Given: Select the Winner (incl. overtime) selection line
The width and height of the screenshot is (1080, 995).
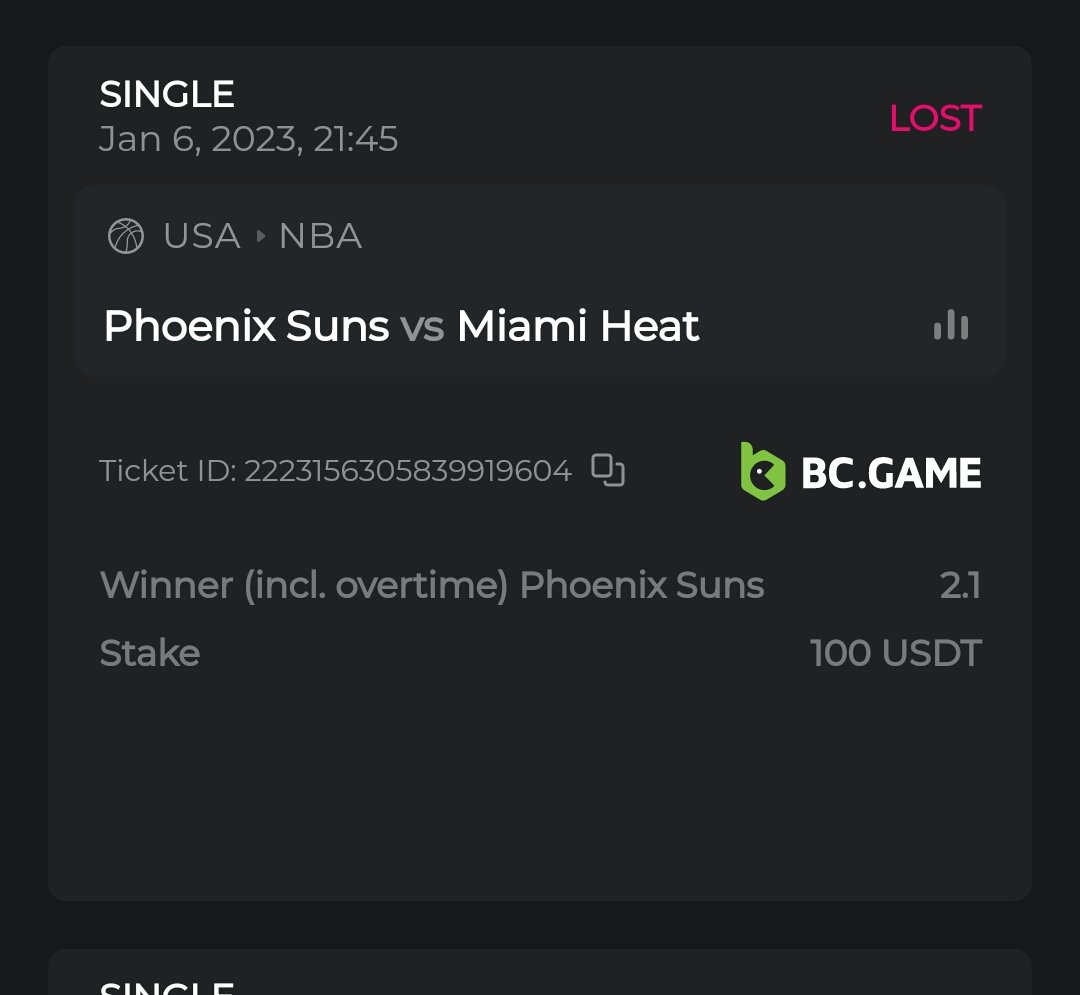Looking at the screenshot, I should [432, 585].
